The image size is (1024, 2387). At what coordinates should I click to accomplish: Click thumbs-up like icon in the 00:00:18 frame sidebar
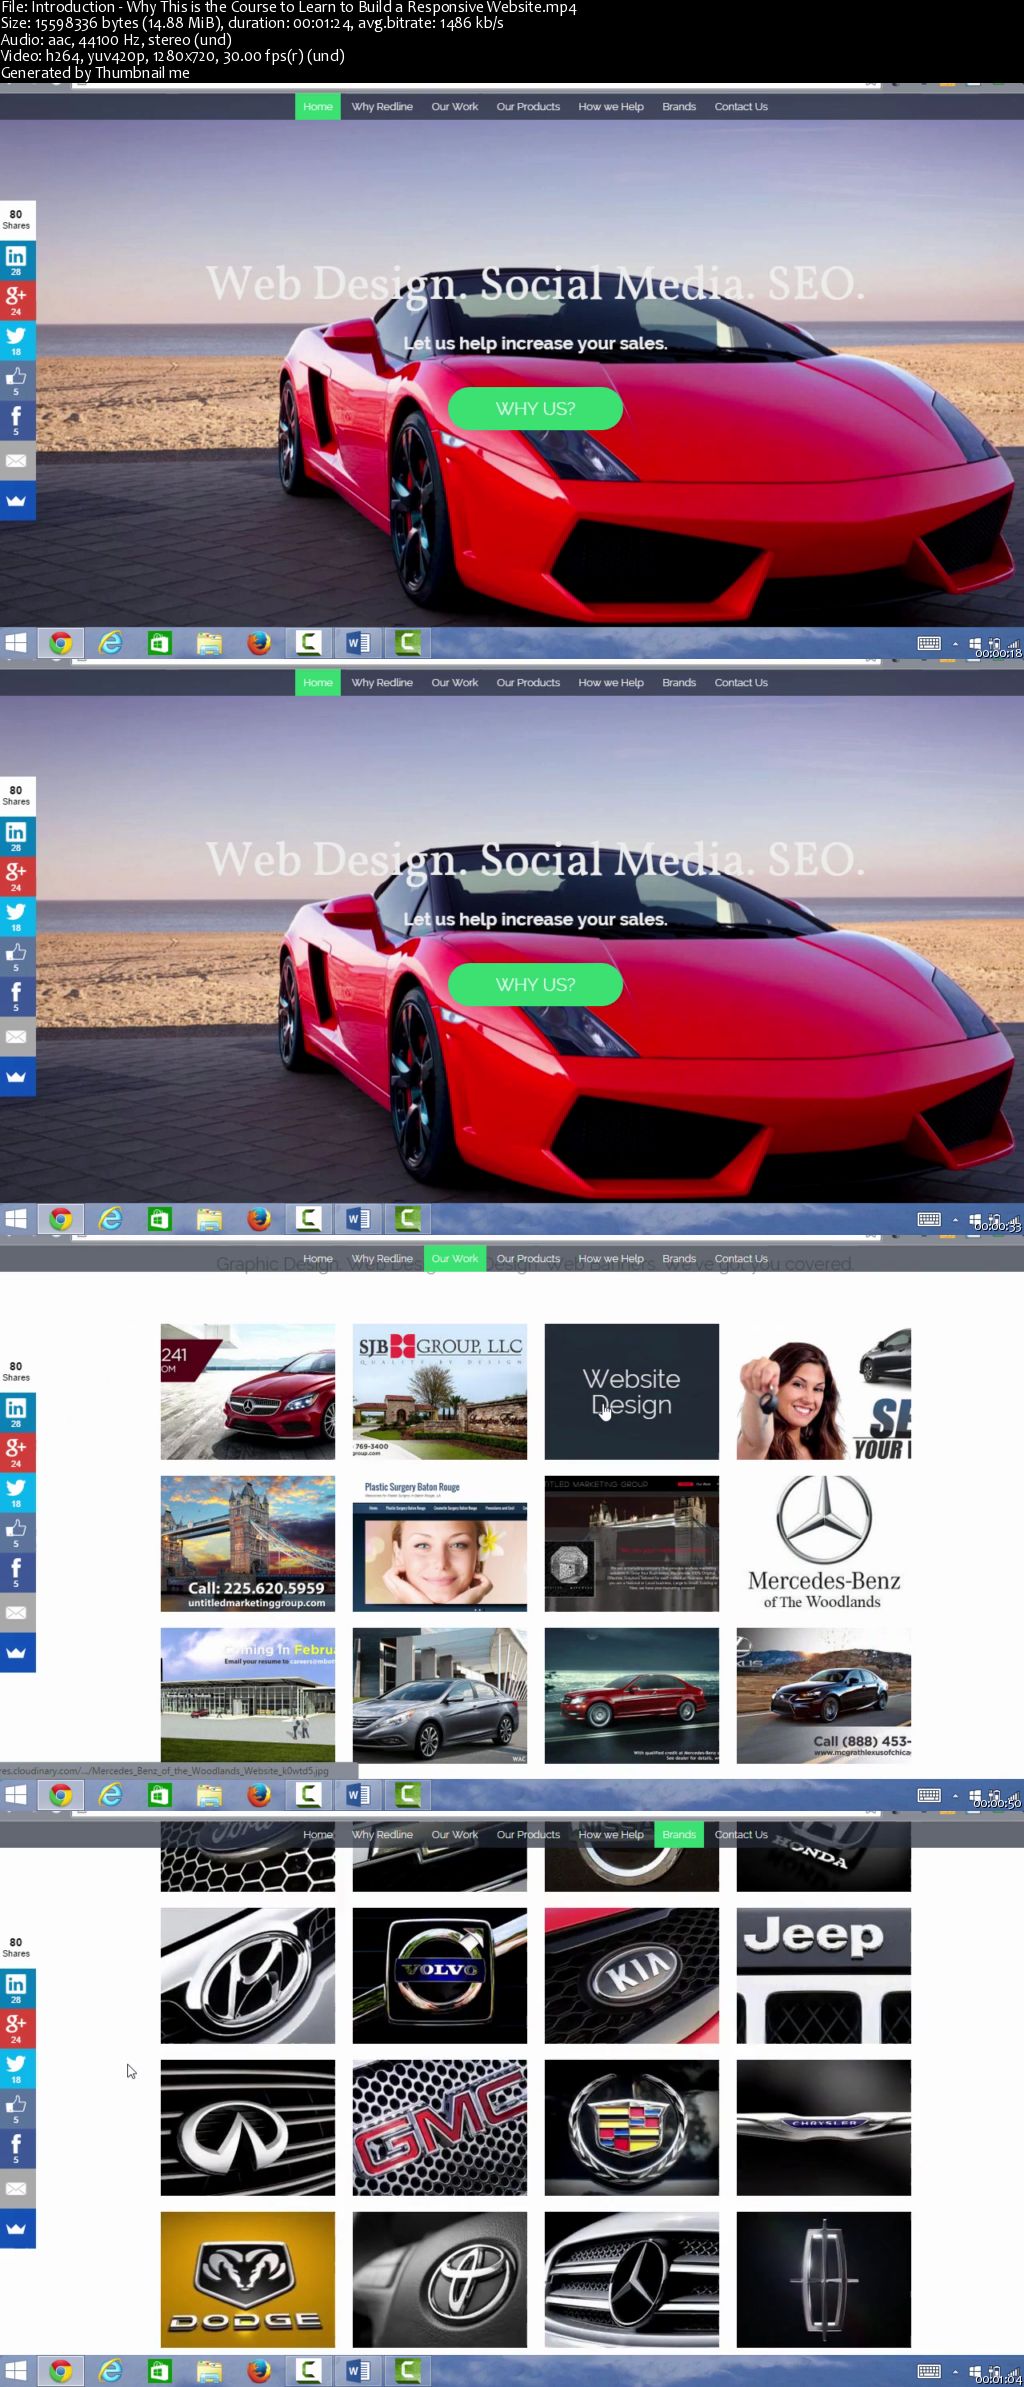point(17,380)
